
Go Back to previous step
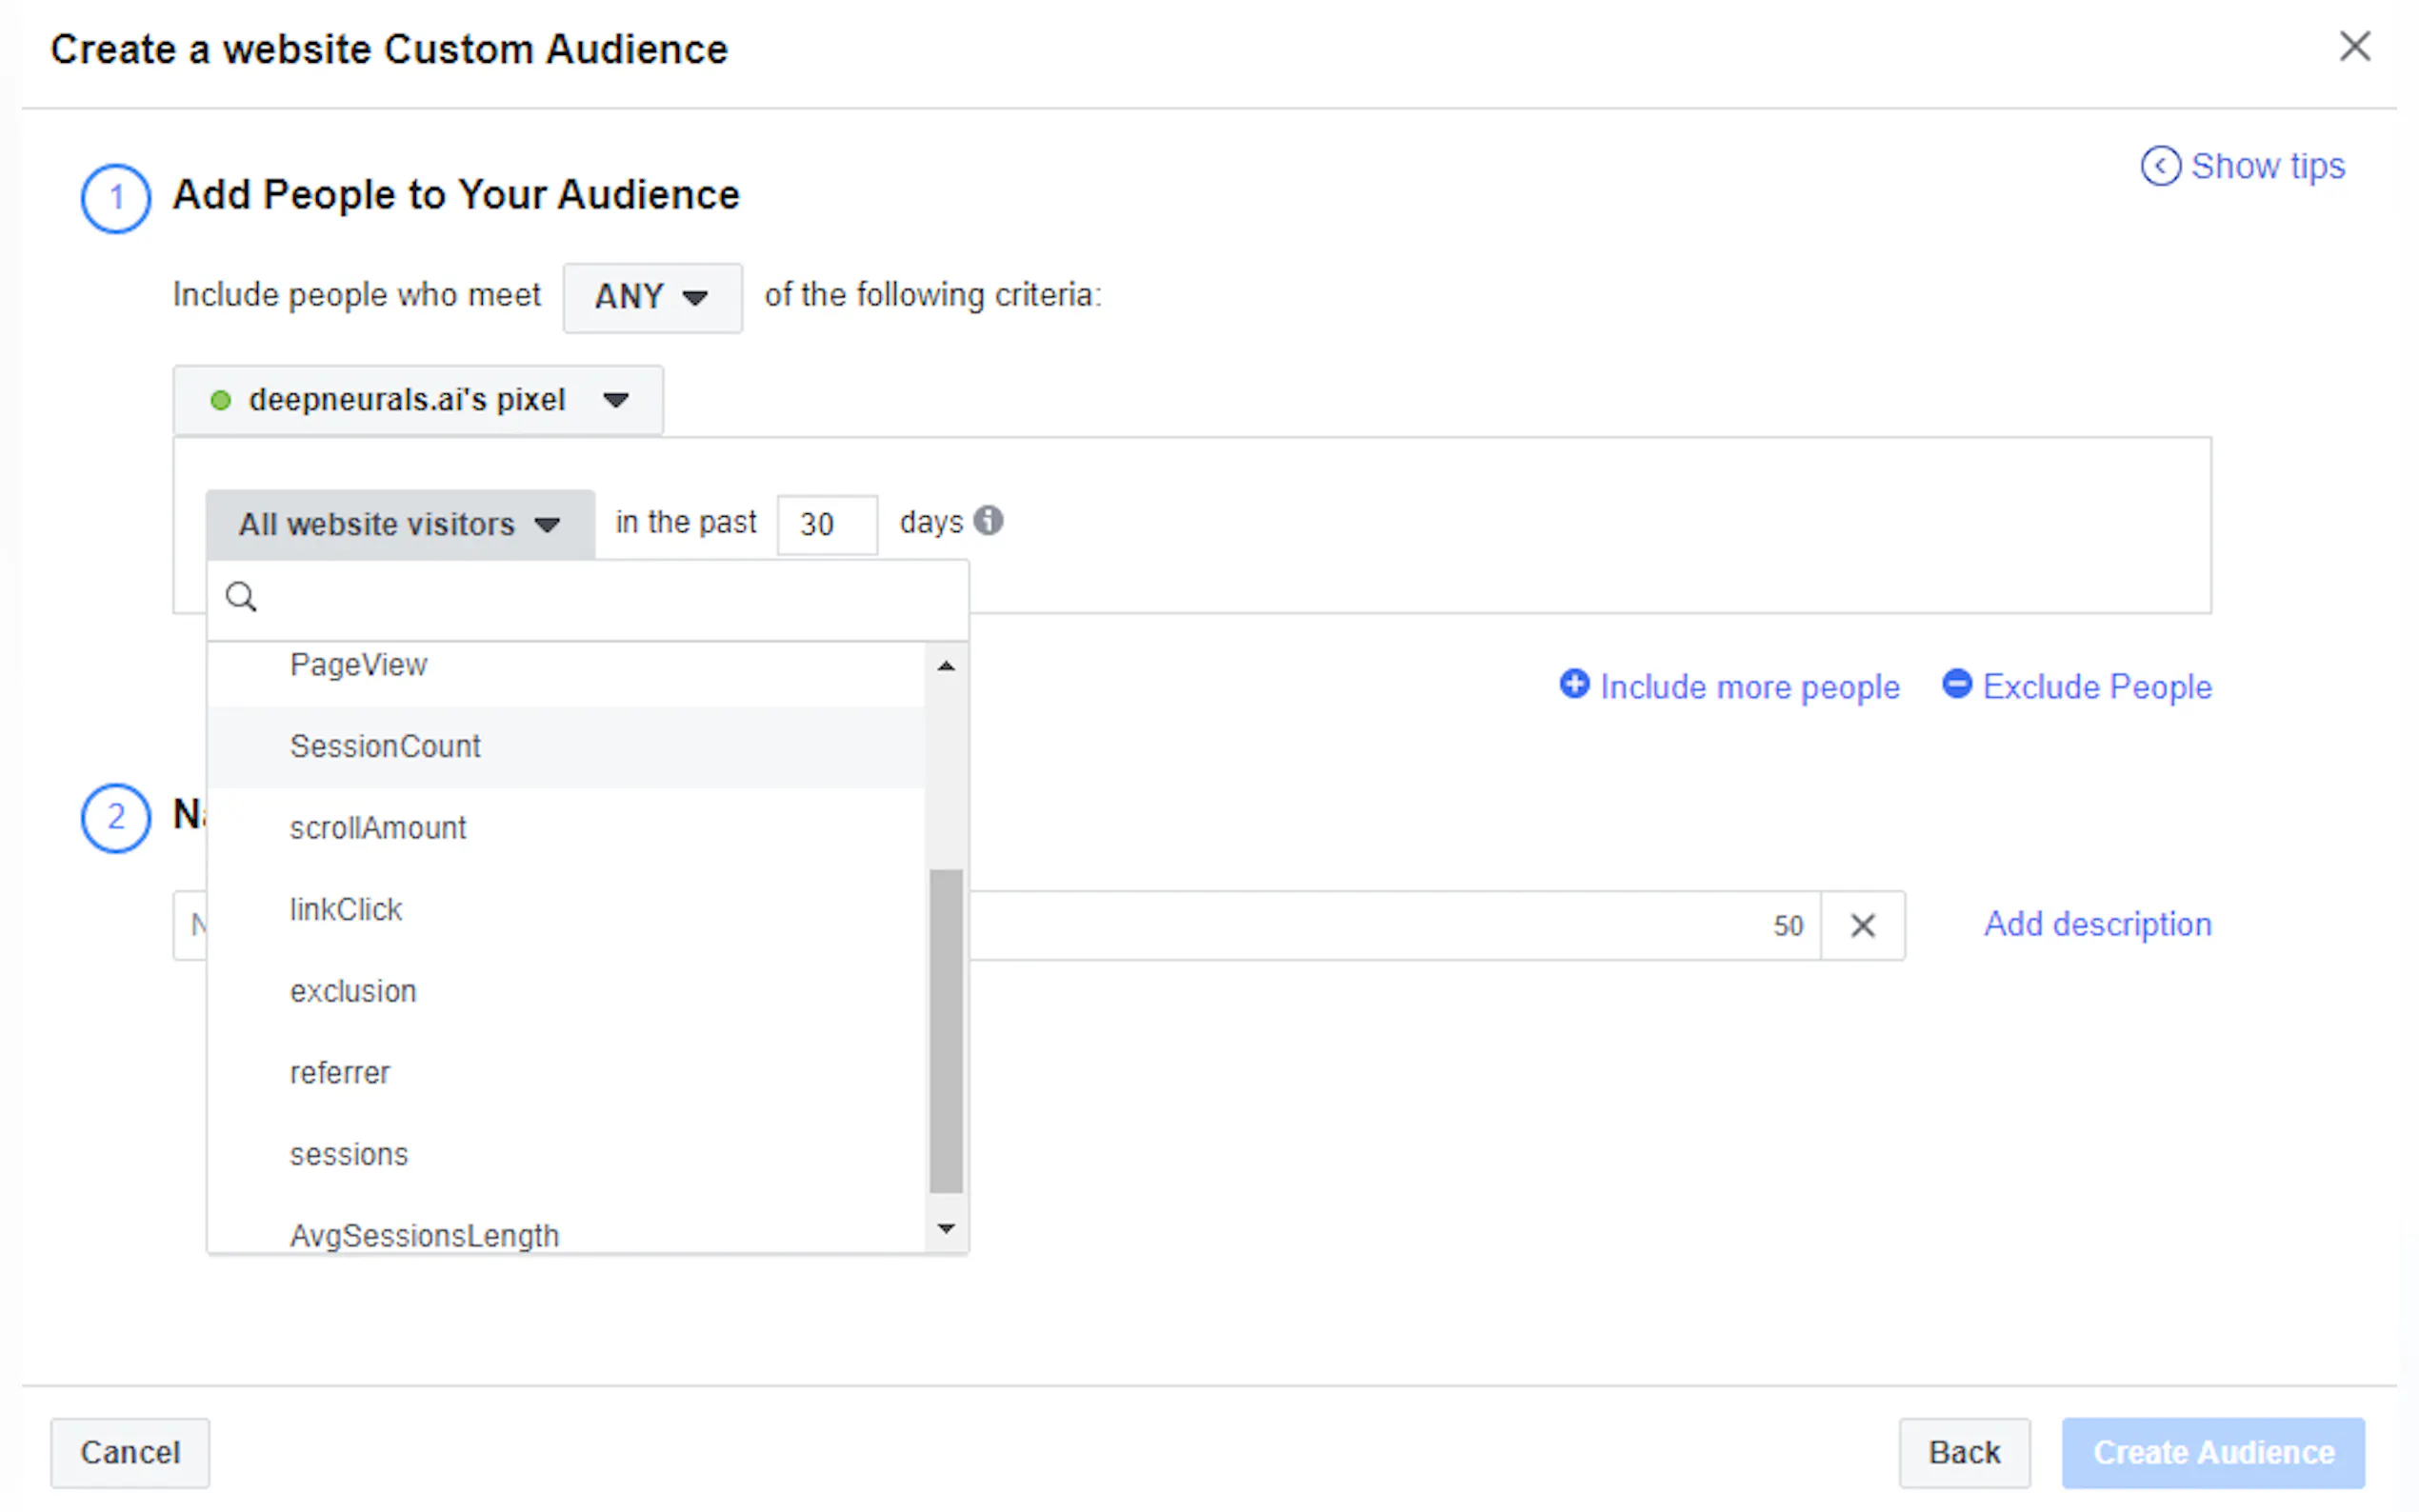pos(1963,1452)
